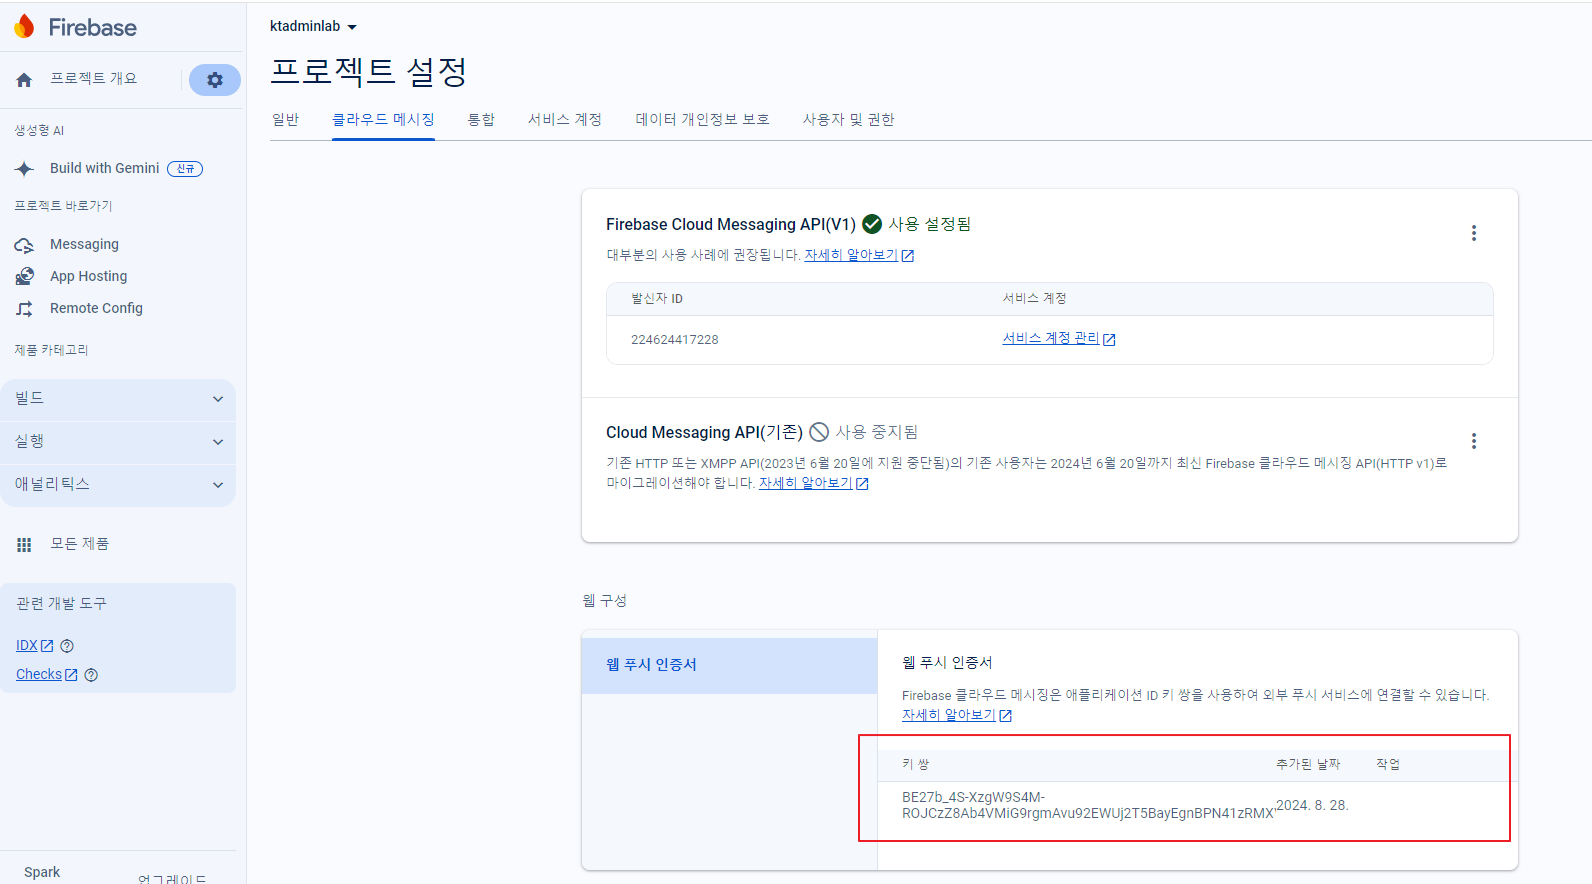
Task: Click the help icon next to Checks
Action: point(91,675)
